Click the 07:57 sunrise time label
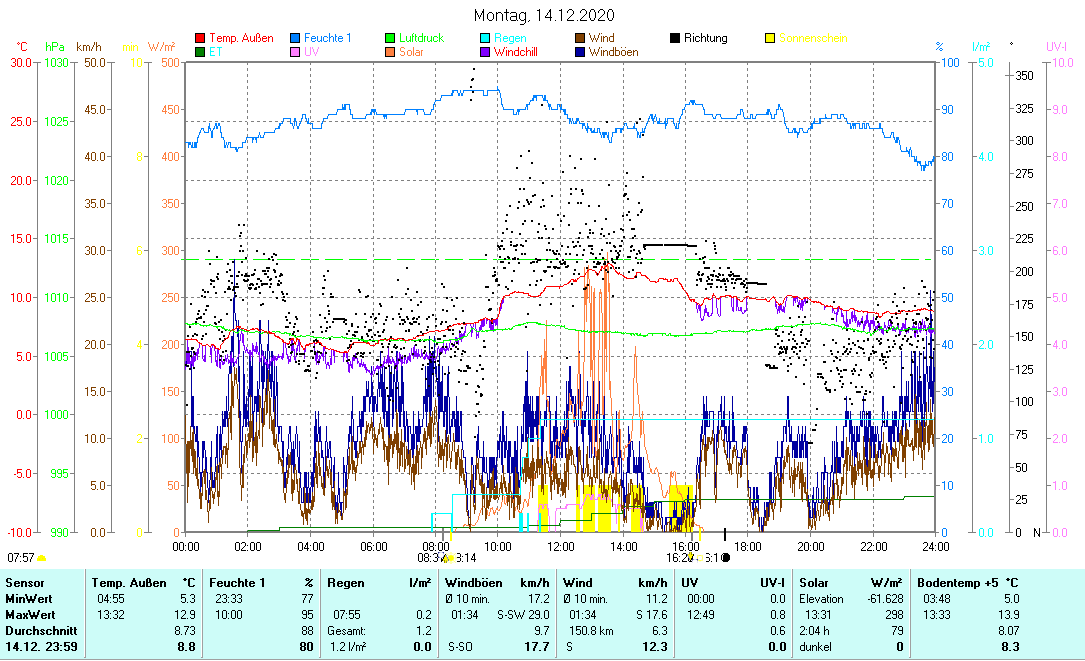Screen dimensions: 1085x661 (x=21, y=557)
